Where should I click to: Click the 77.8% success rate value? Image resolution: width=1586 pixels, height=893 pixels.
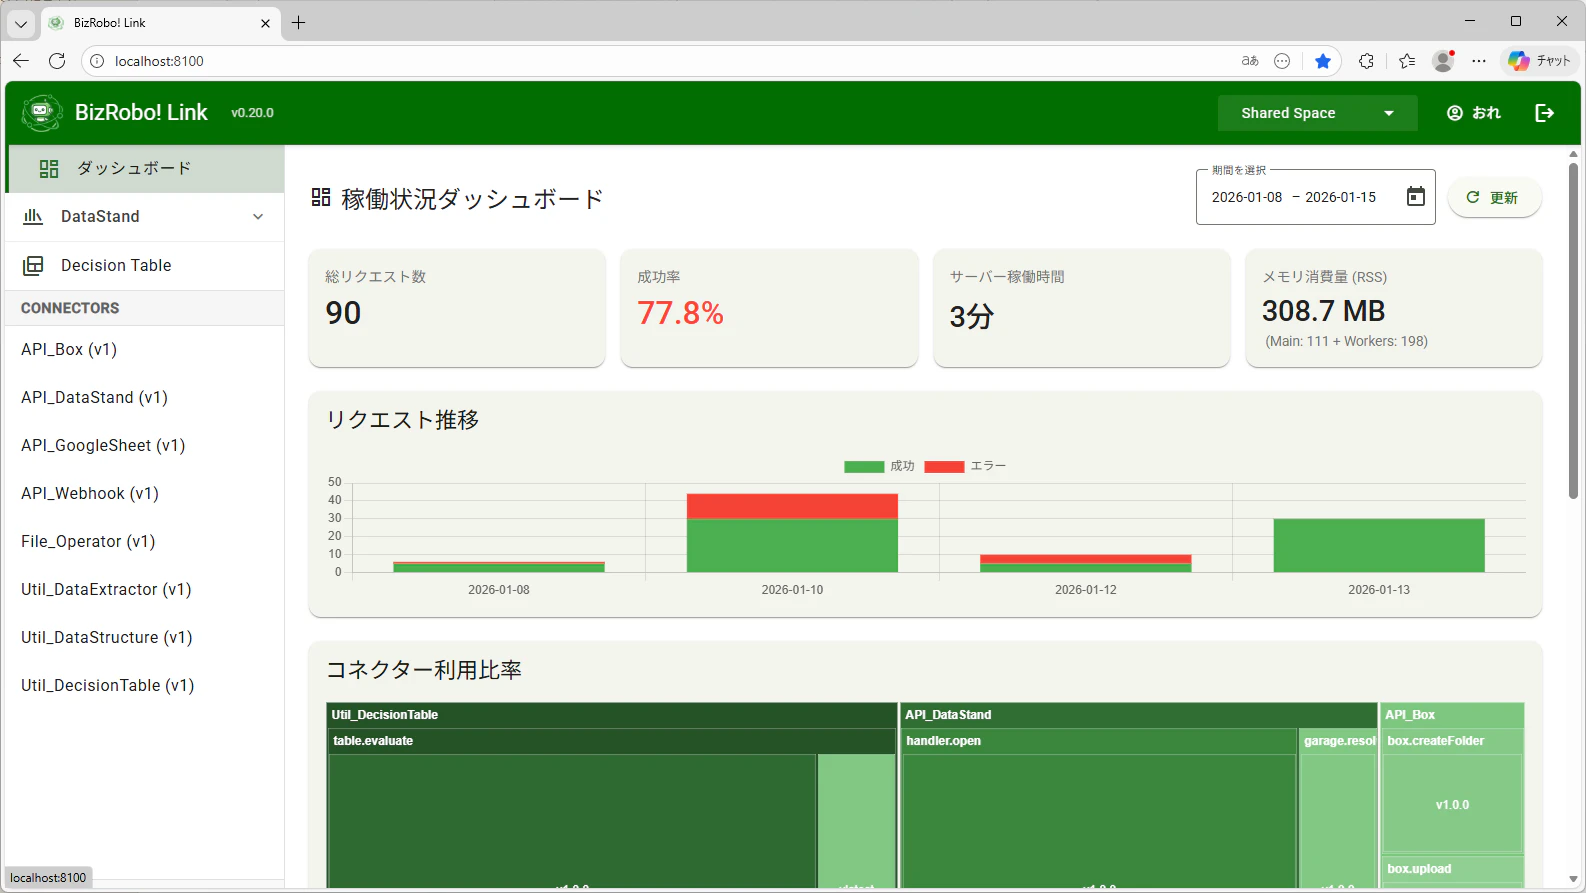pyautogui.click(x=680, y=313)
